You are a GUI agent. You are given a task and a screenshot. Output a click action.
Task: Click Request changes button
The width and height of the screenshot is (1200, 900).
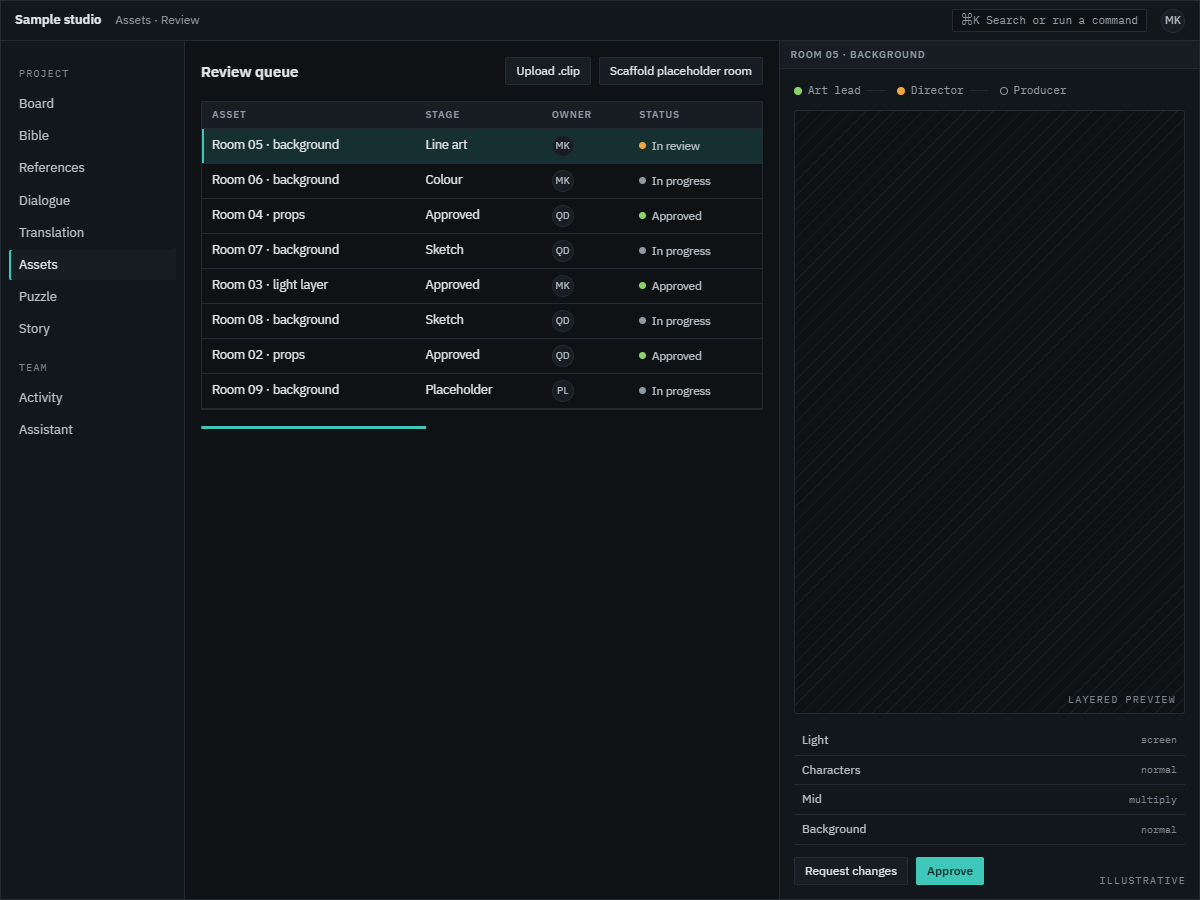click(x=851, y=871)
